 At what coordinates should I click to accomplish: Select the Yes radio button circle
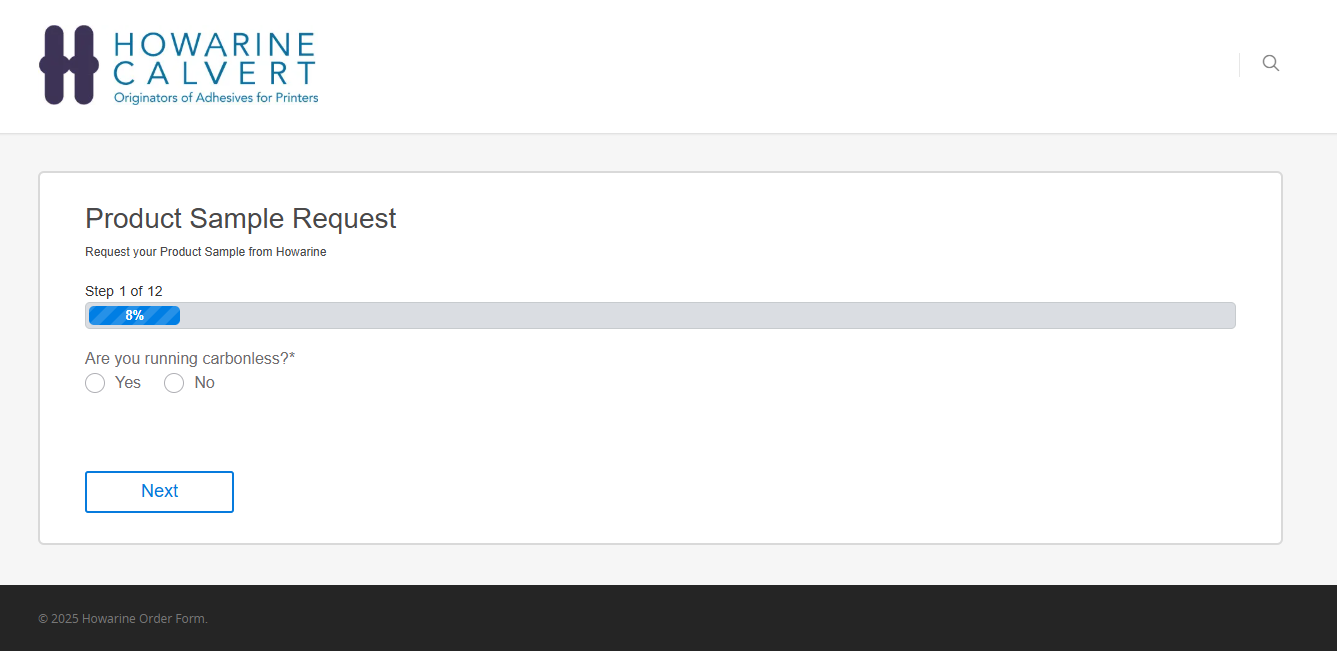(95, 383)
